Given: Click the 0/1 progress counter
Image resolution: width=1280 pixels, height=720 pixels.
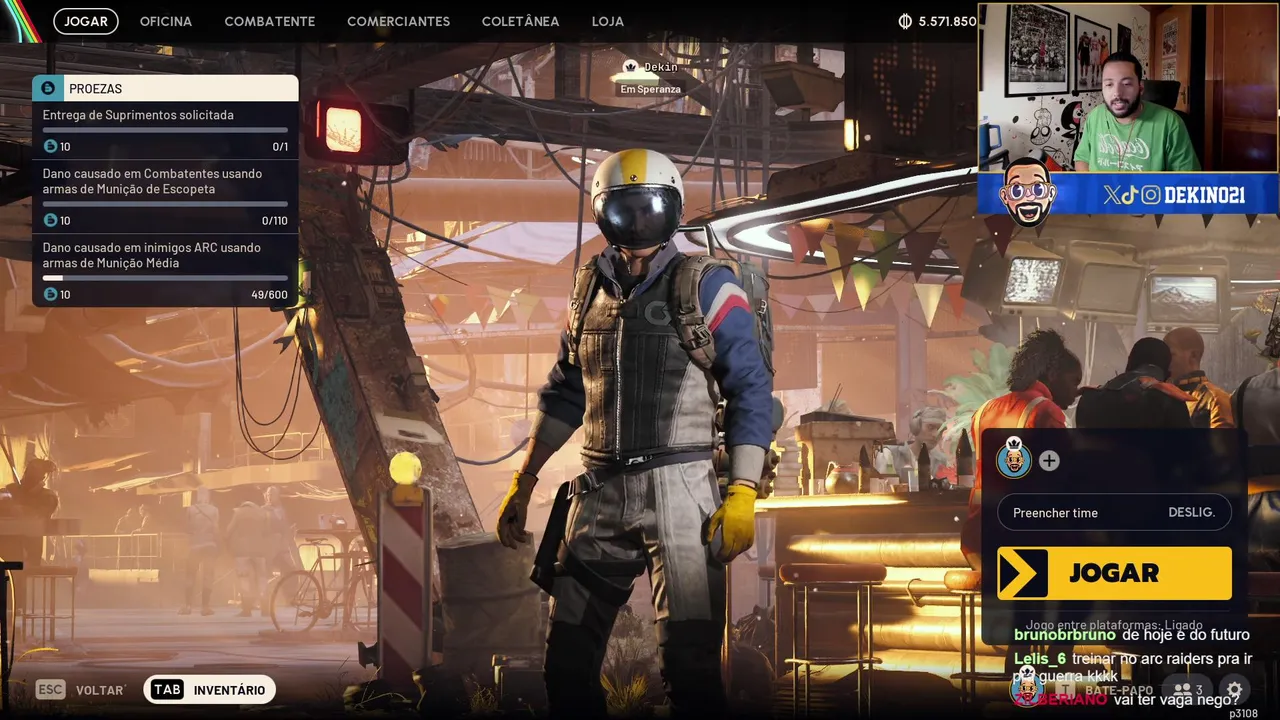Looking at the screenshot, I should [x=280, y=147].
